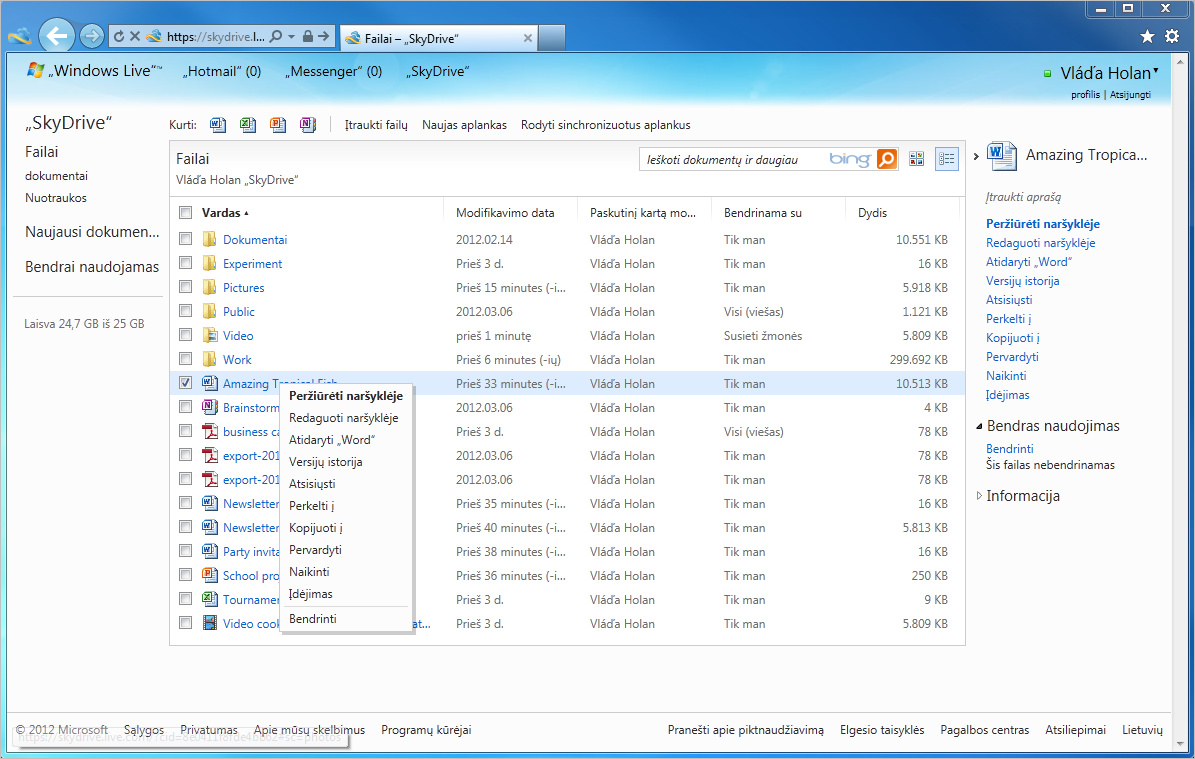Screen dimensions: 1195x759
Task: Open the Hotmail link
Action: click(x=222, y=72)
